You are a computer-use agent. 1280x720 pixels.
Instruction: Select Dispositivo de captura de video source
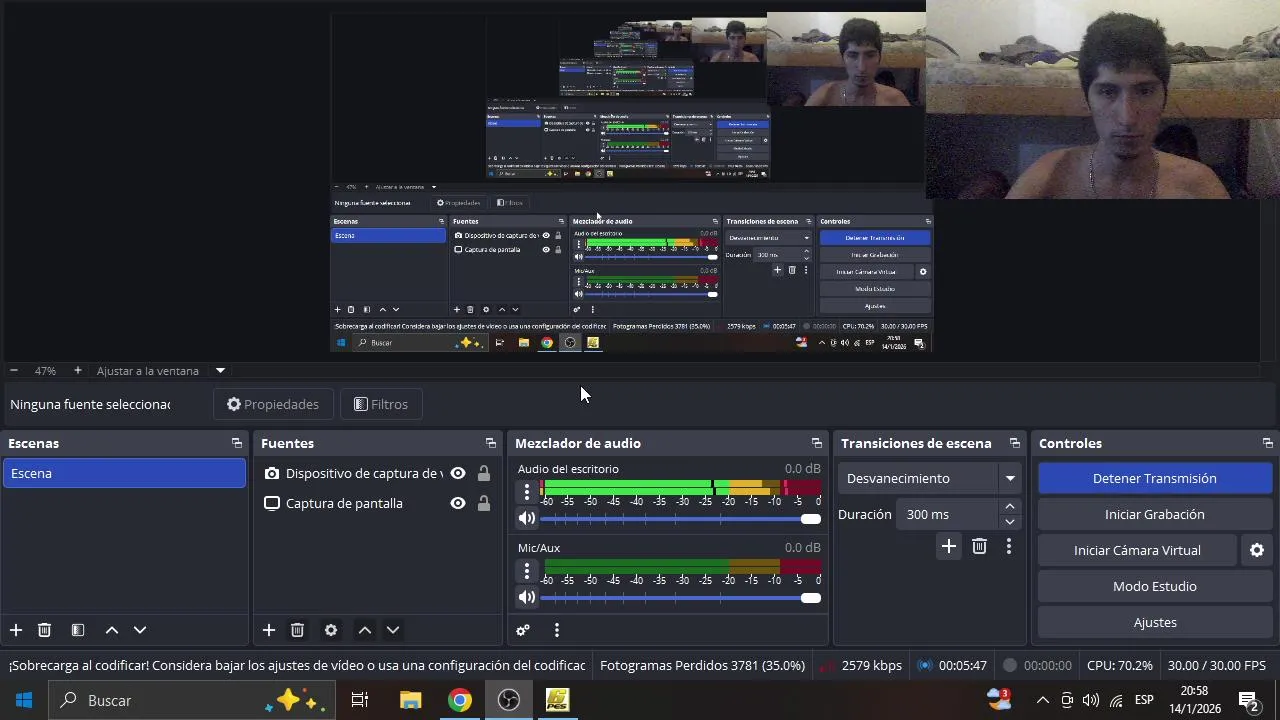click(x=364, y=473)
